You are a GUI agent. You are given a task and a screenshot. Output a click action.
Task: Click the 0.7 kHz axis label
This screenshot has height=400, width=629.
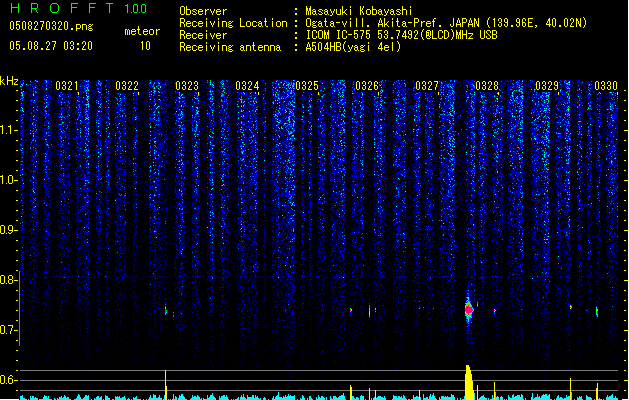[8, 330]
